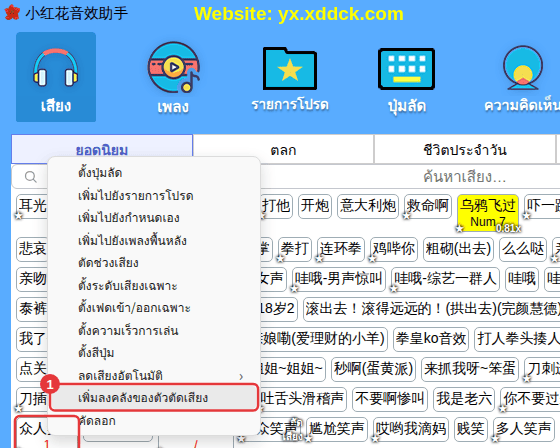The height and width of the screenshot is (448, 560).
Task: Play the 哇哦-综艺一群人 sound button
Action: (445, 279)
